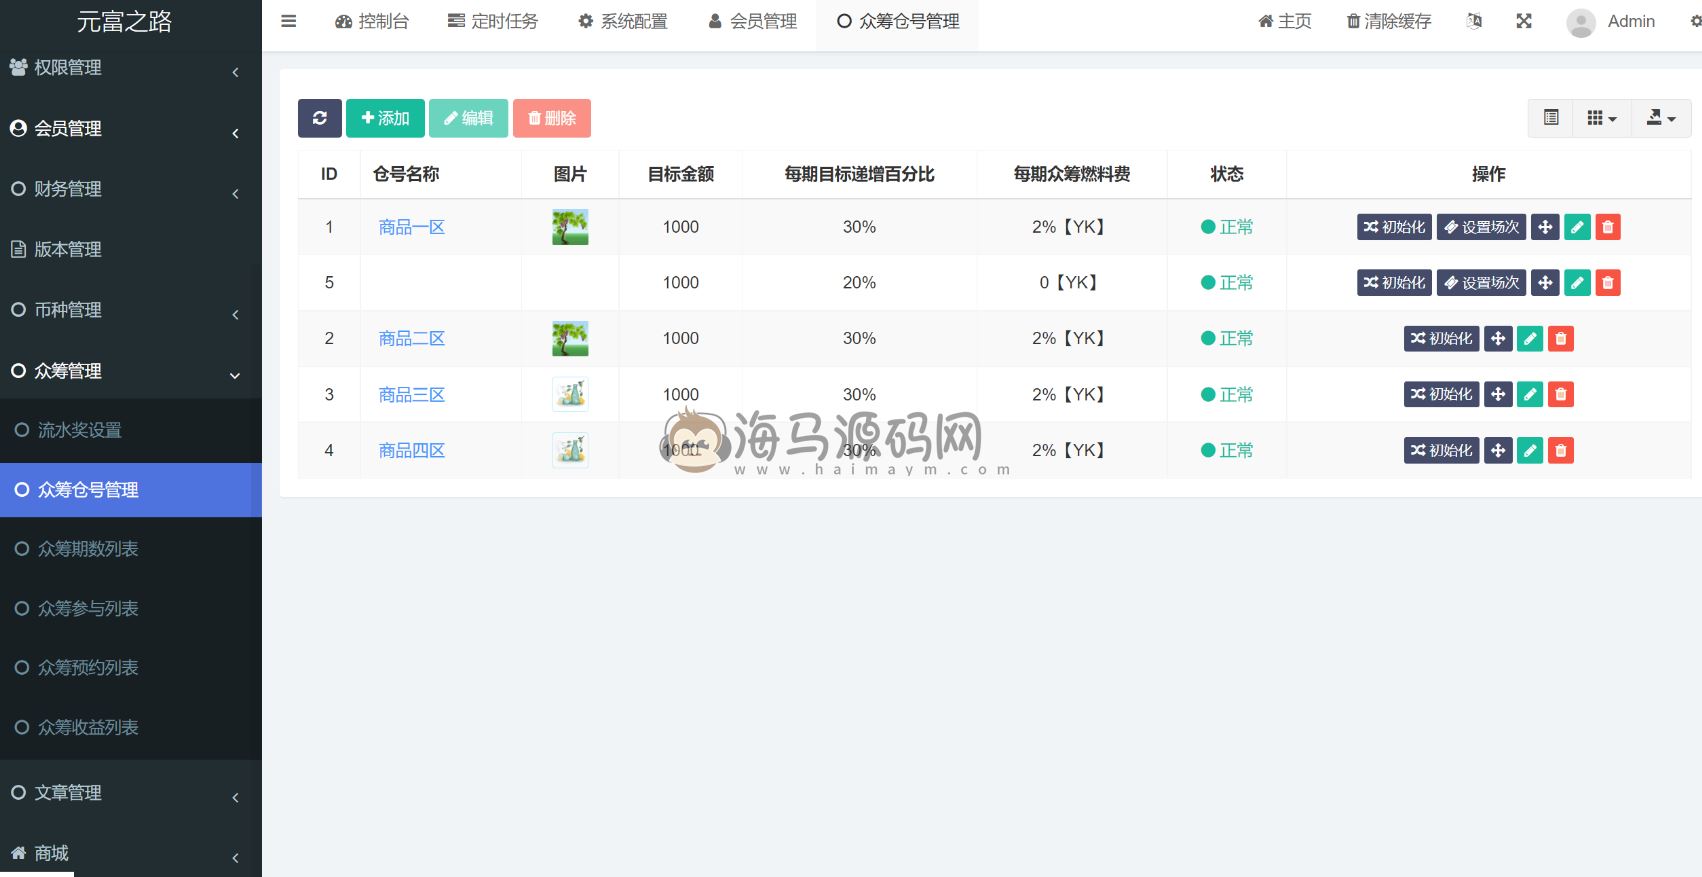1702x877 pixels.
Task: Click the language switch icon in top bar
Action: pyautogui.click(x=1474, y=21)
